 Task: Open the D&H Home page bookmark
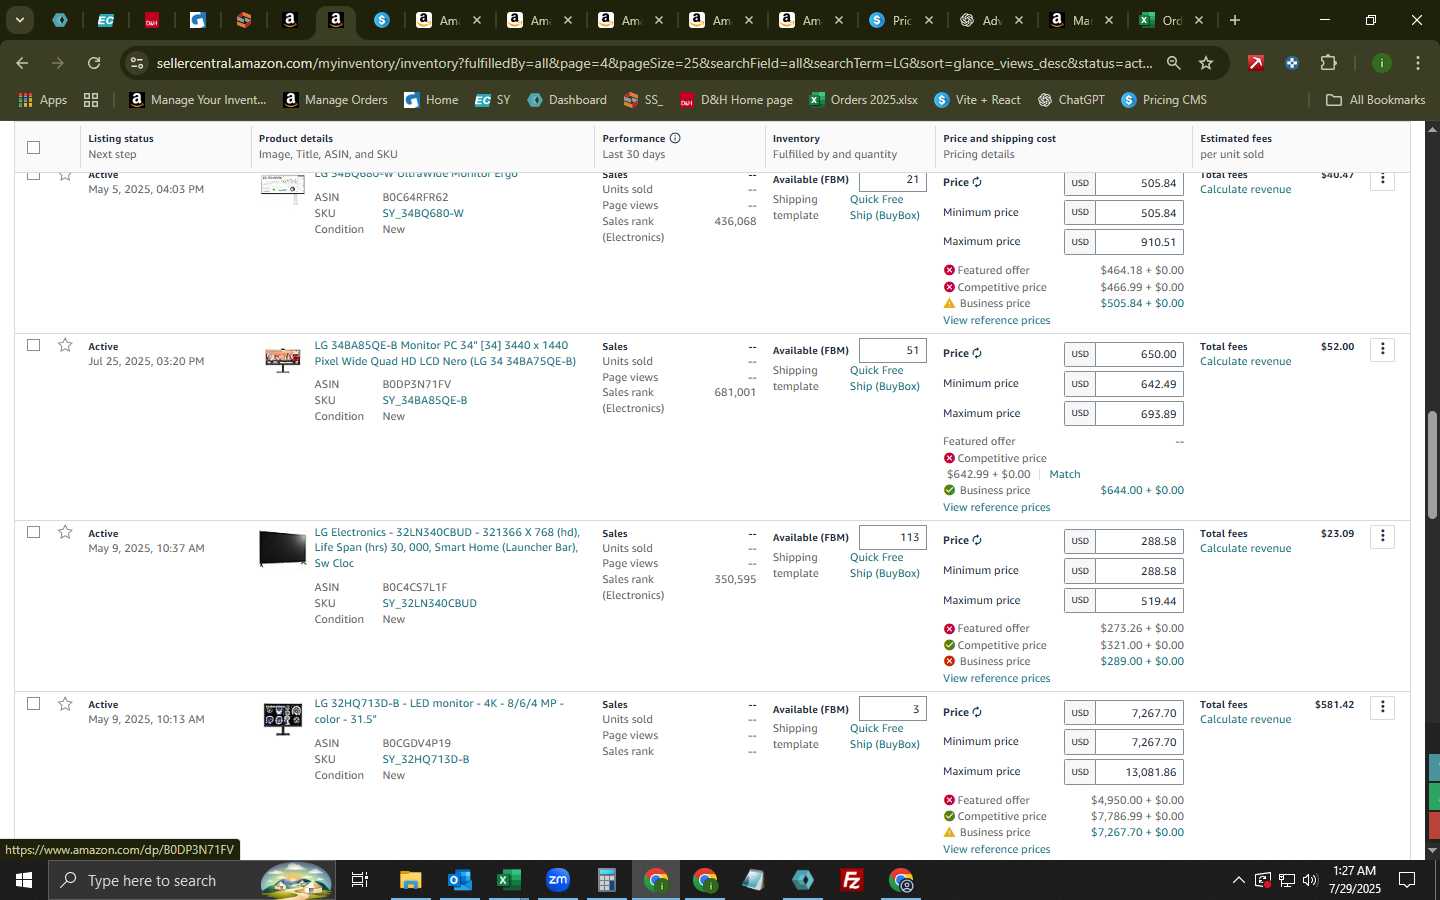point(736,100)
